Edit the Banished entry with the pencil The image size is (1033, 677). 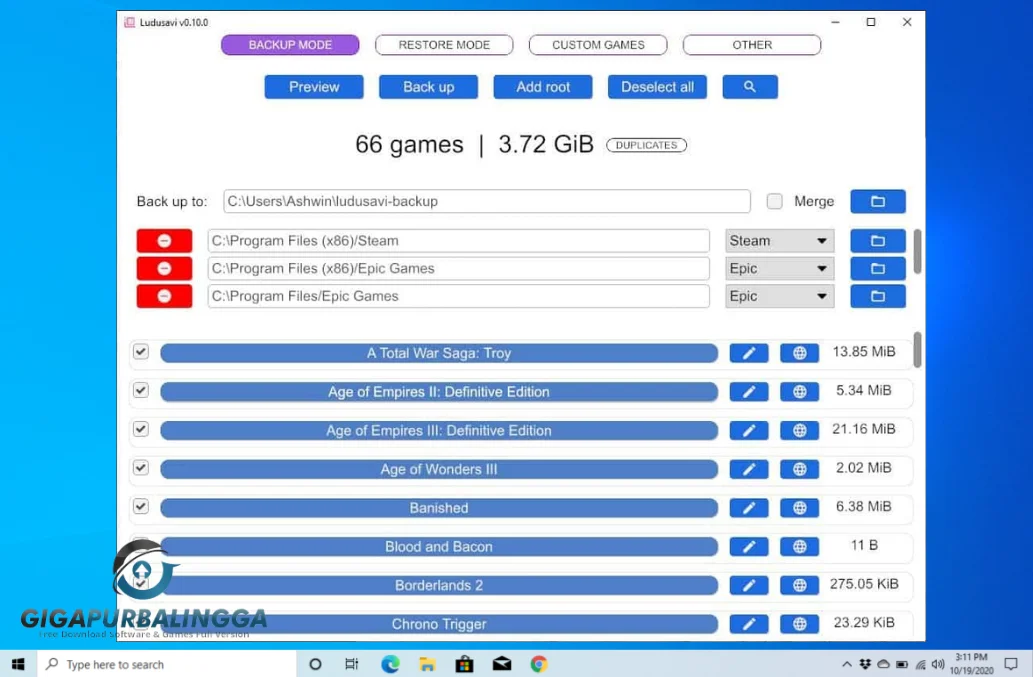(748, 508)
